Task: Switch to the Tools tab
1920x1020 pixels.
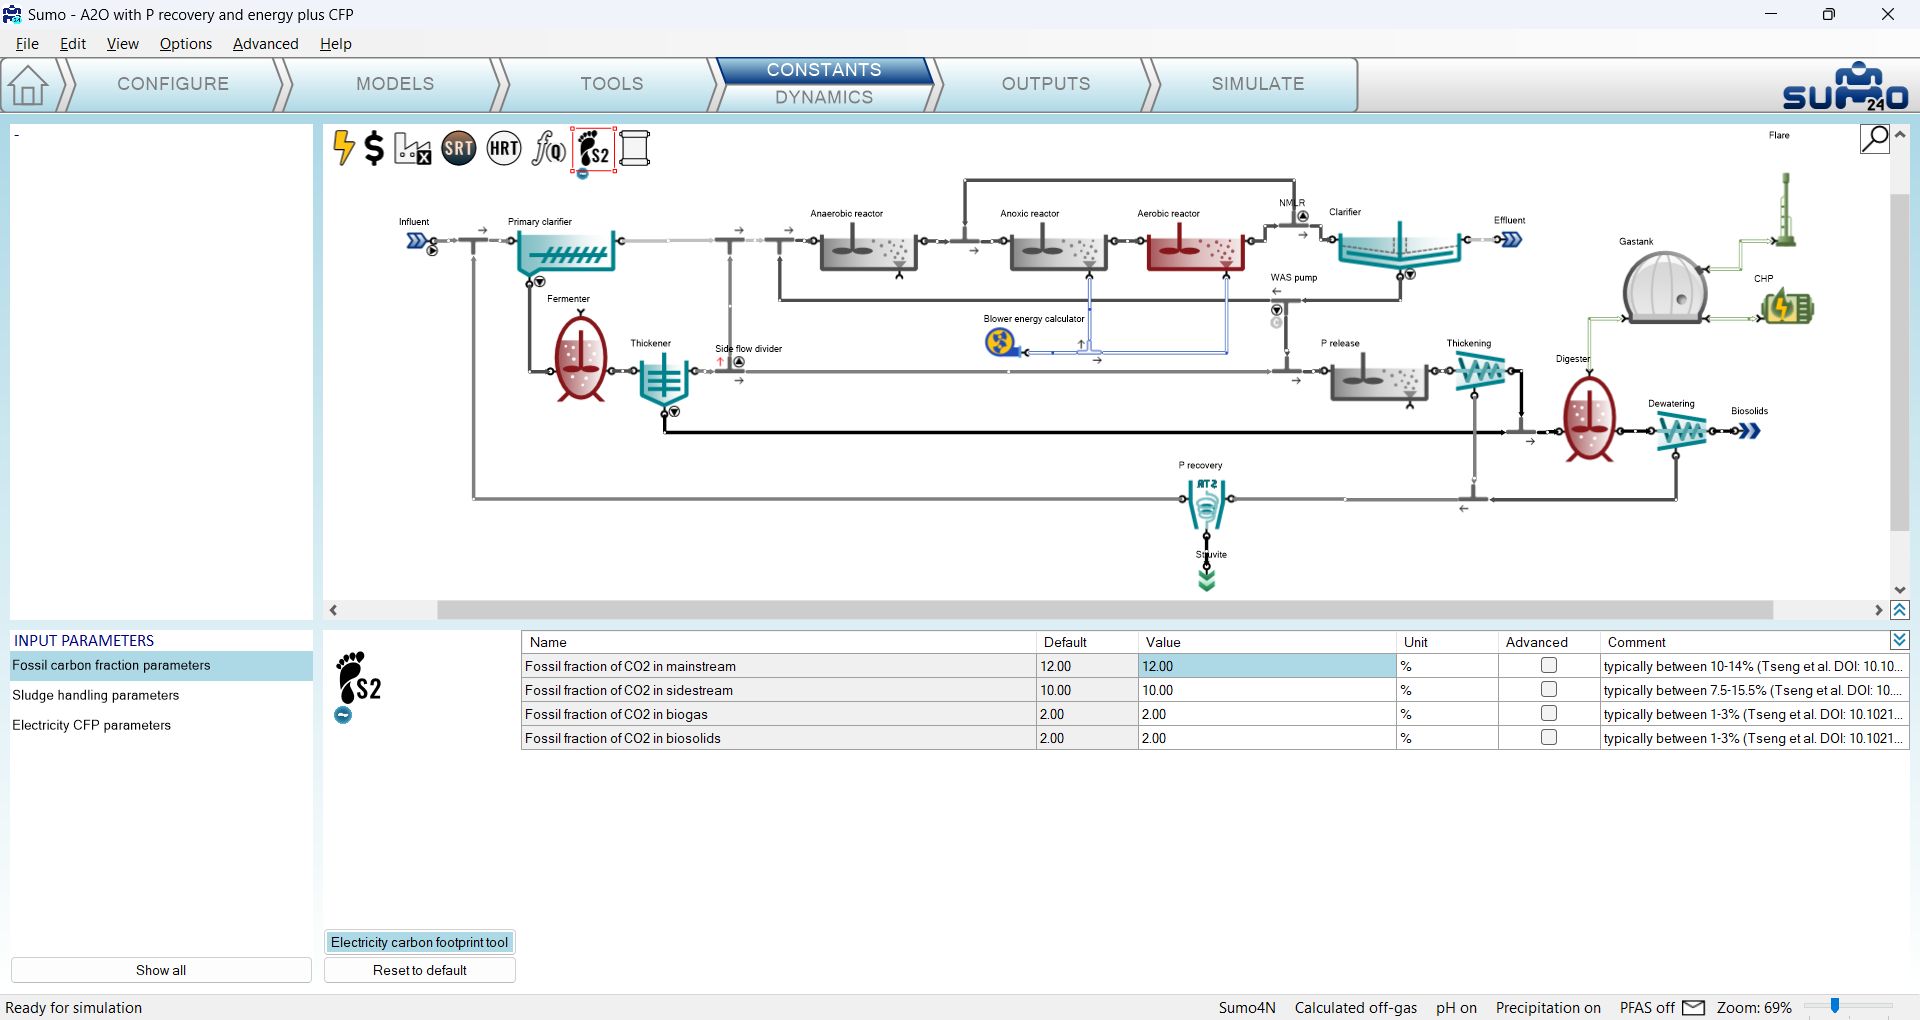Action: pyautogui.click(x=612, y=84)
